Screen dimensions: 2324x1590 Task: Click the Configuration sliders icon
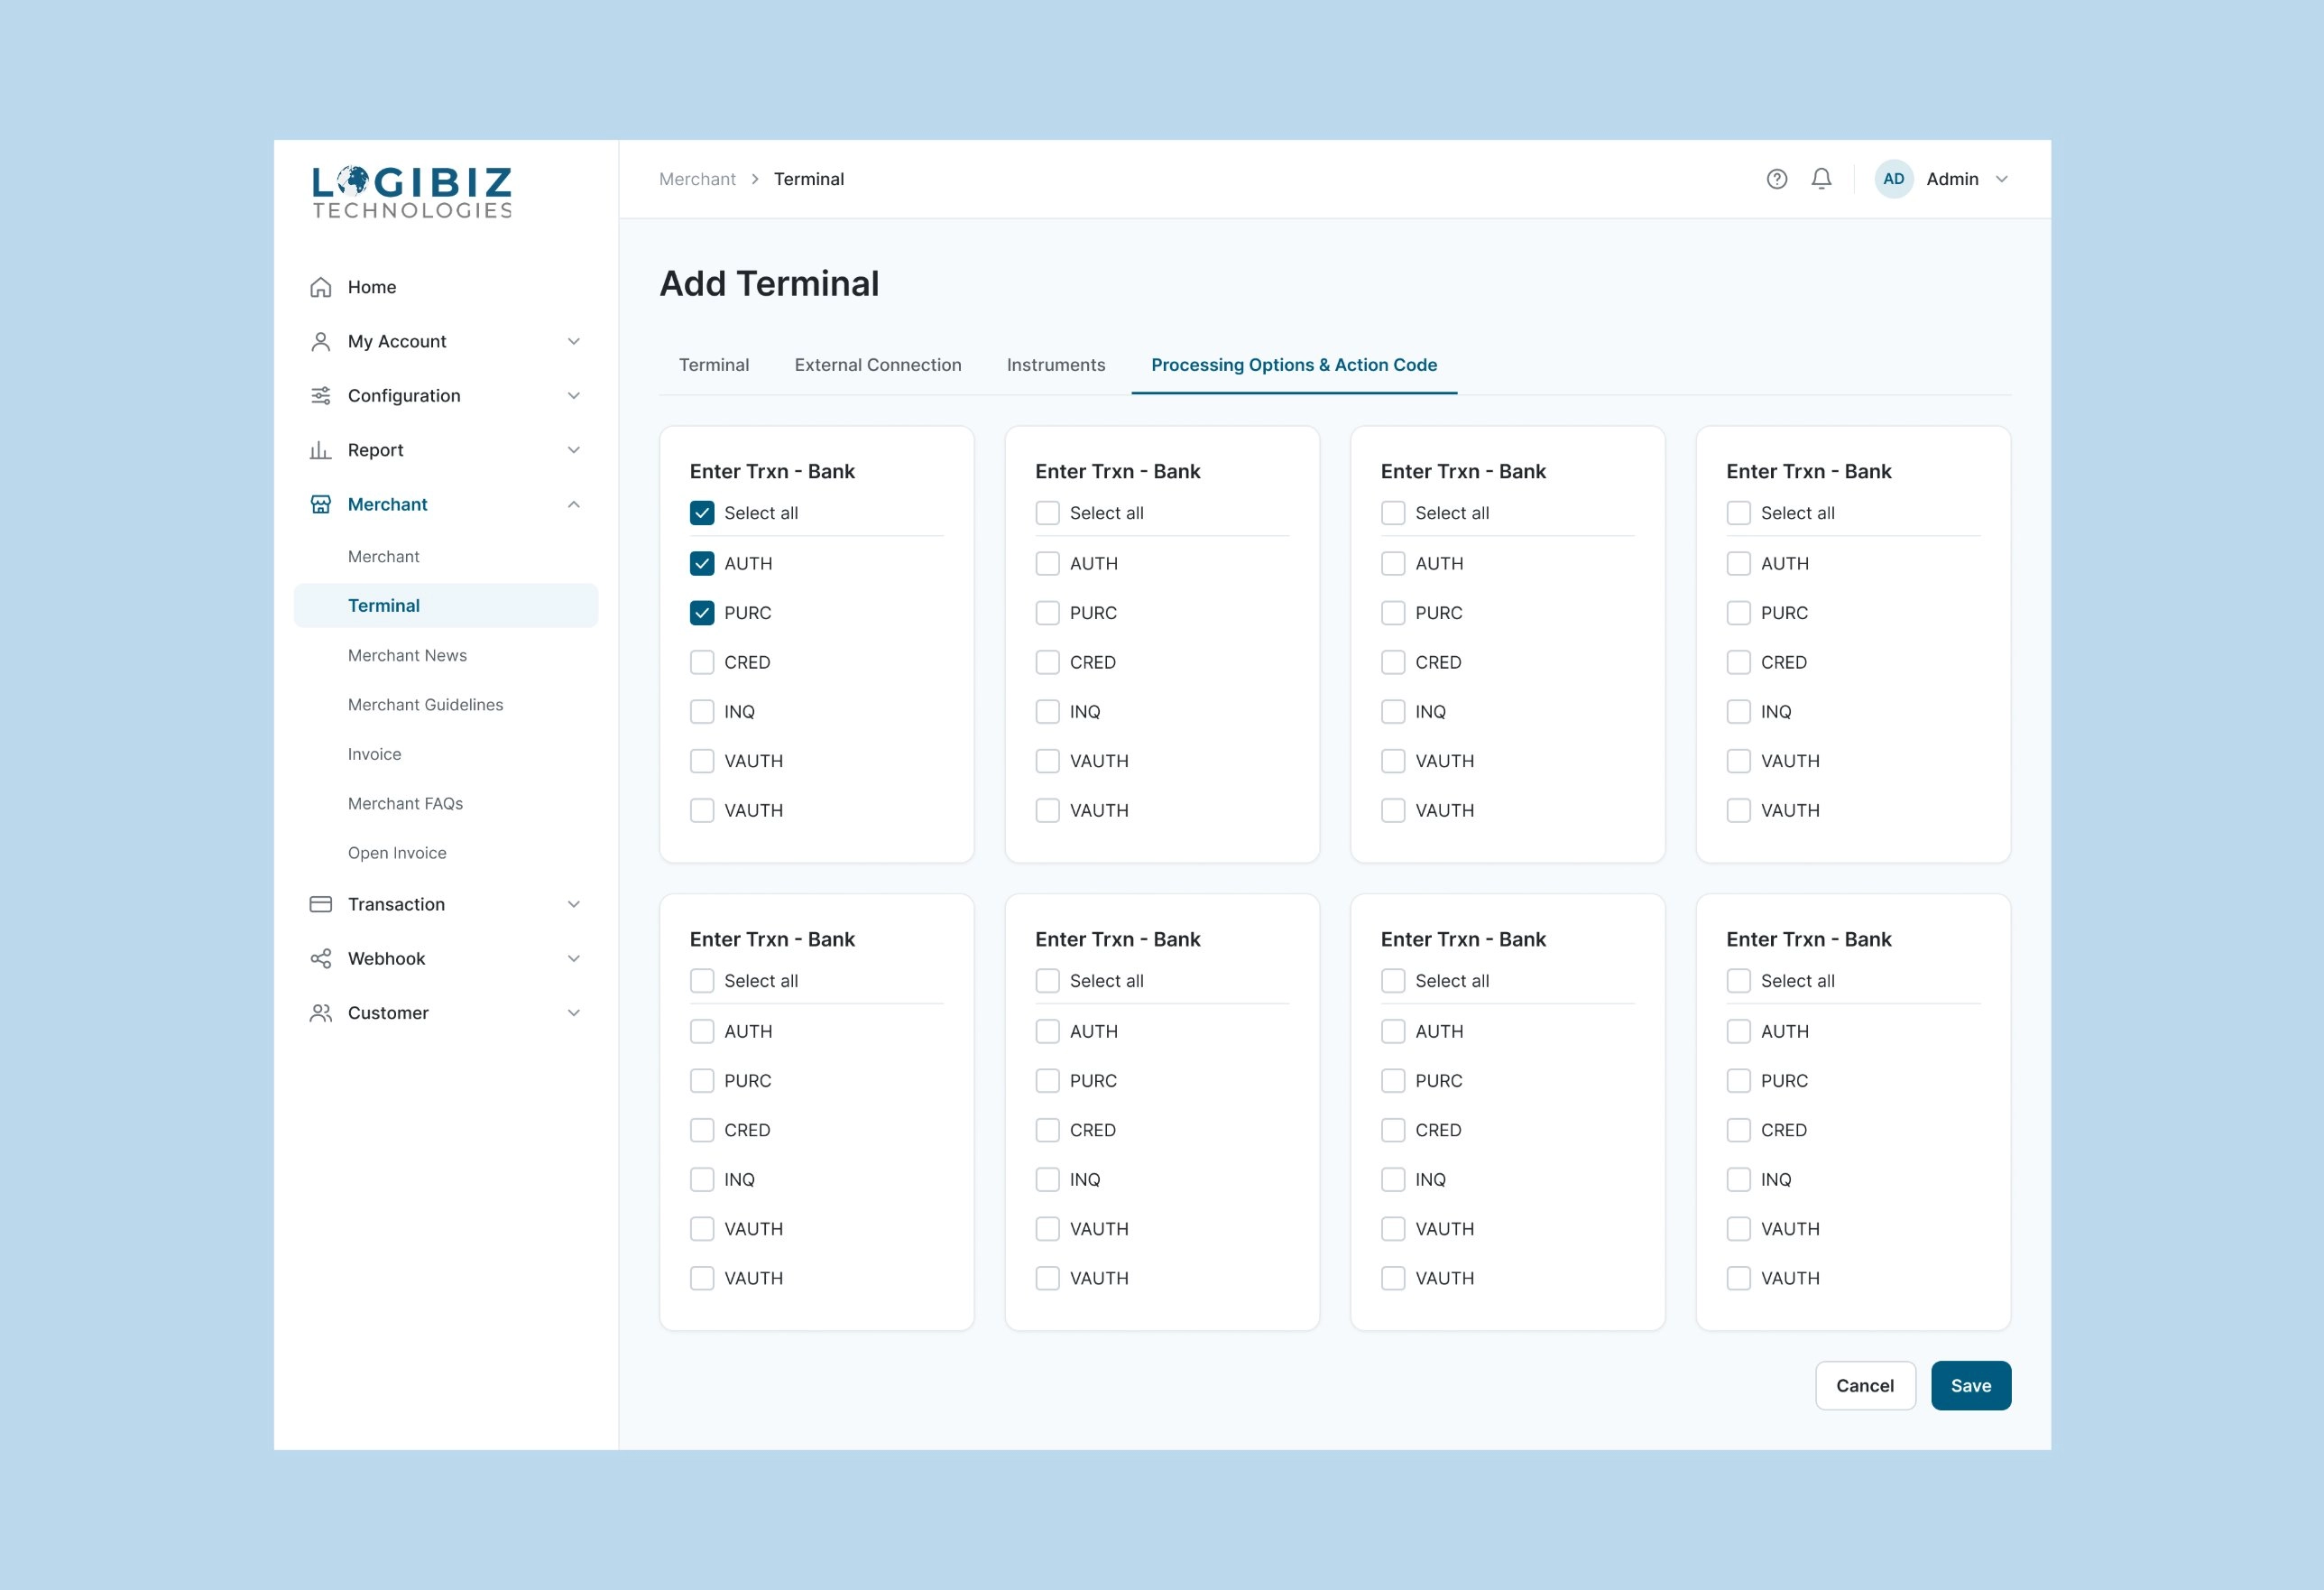320,396
